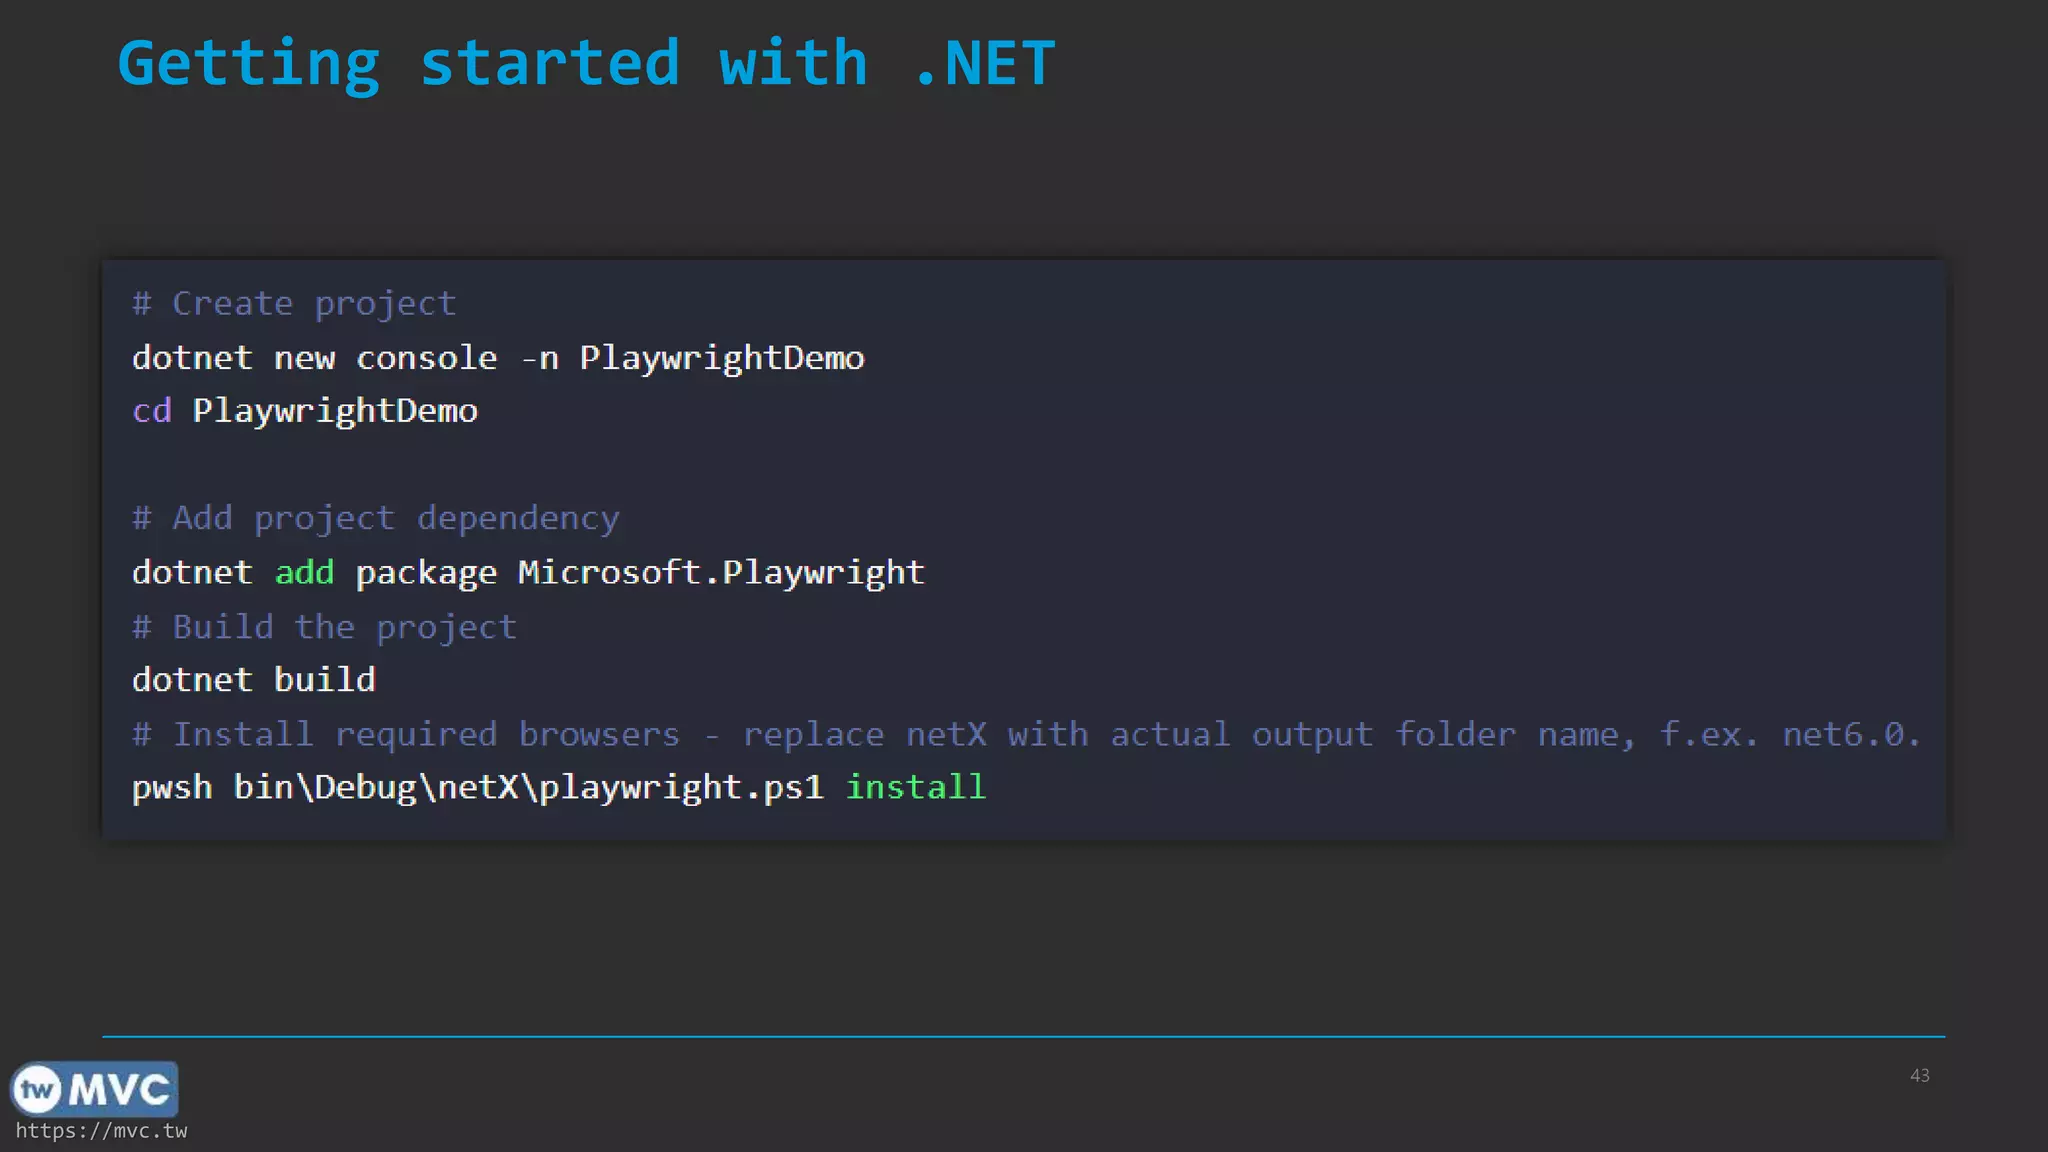The width and height of the screenshot is (2048, 1152).
Task: Click the 'pwsh bin\Debug\netX\playwright.ps1 install' line
Action: 559,788
